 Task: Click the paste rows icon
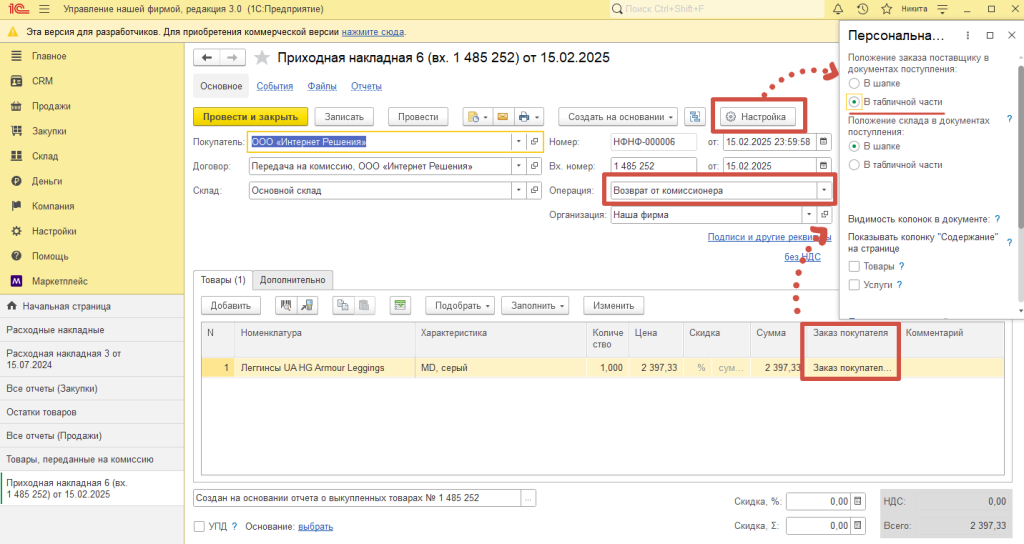pos(364,306)
